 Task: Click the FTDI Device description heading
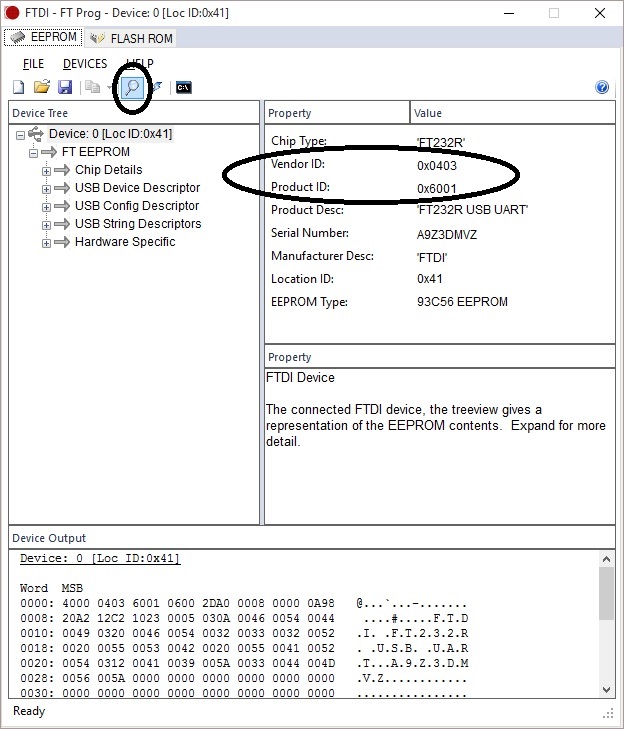300,378
